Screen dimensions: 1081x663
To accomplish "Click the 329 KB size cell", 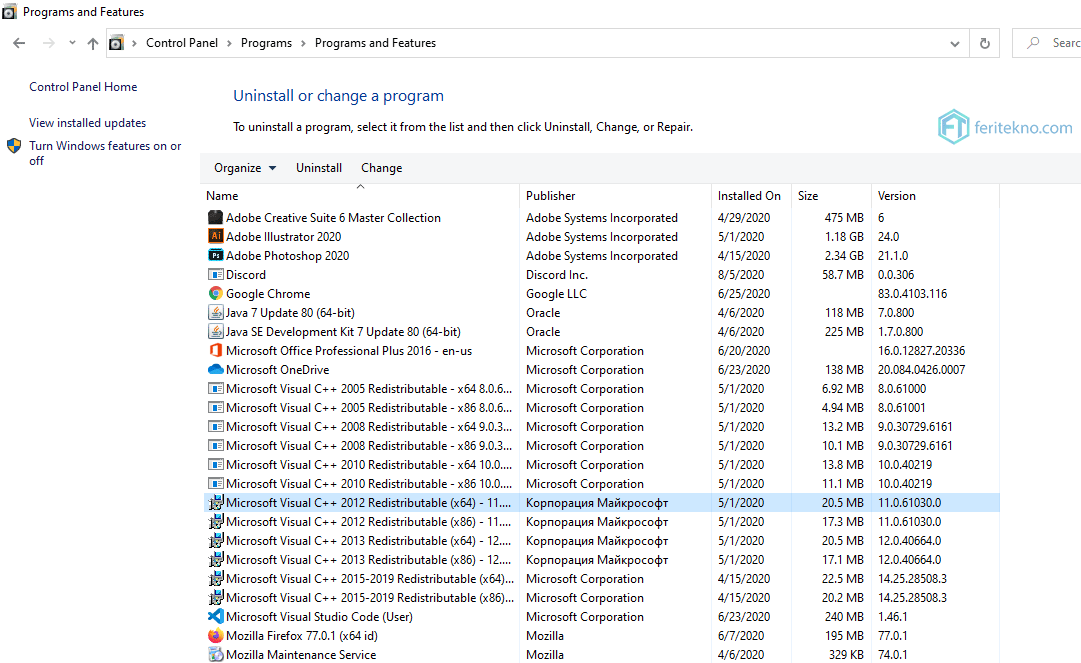I will pyautogui.click(x=846, y=655).
